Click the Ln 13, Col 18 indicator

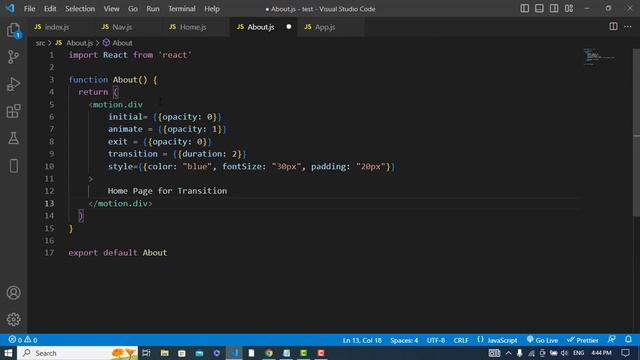click(362, 340)
